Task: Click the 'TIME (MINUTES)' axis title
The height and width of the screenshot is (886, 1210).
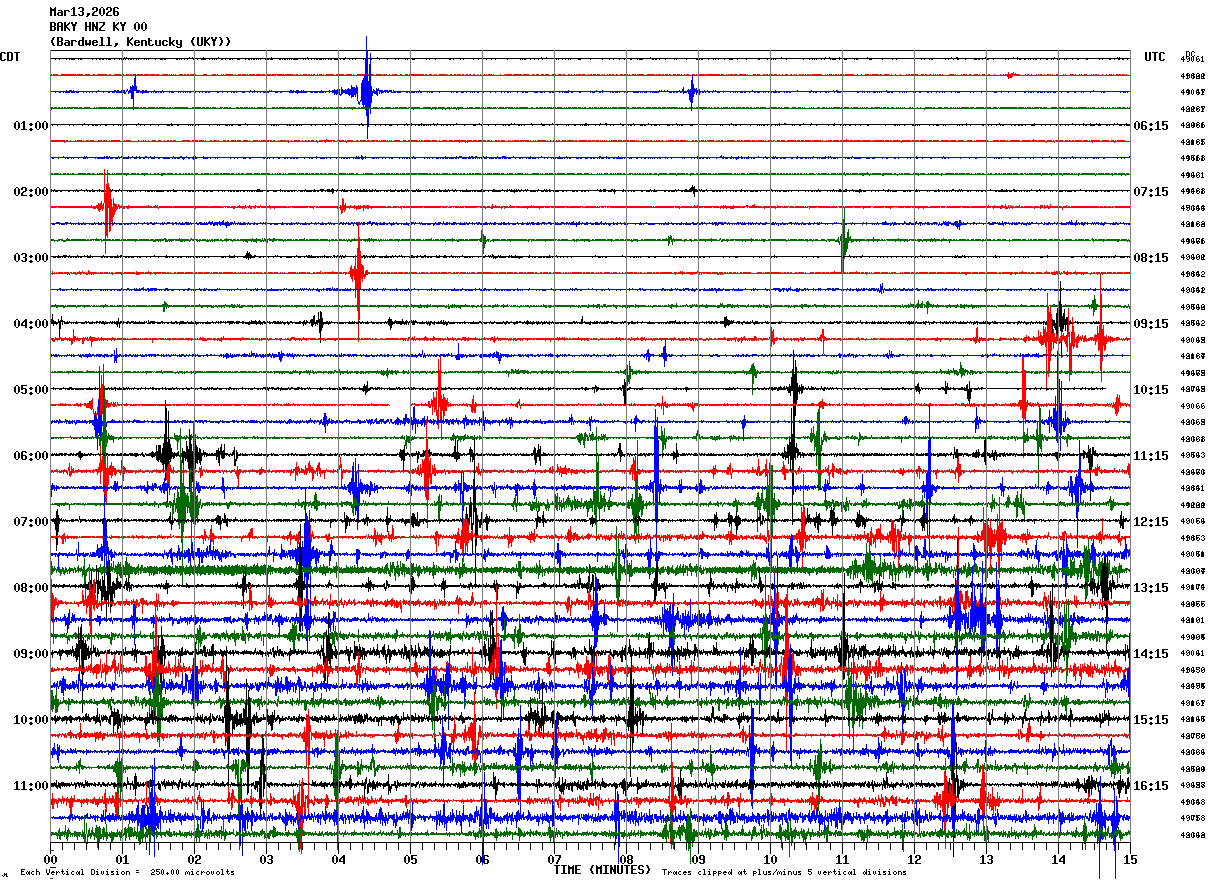Action: pyautogui.click(x=602, y=870)
